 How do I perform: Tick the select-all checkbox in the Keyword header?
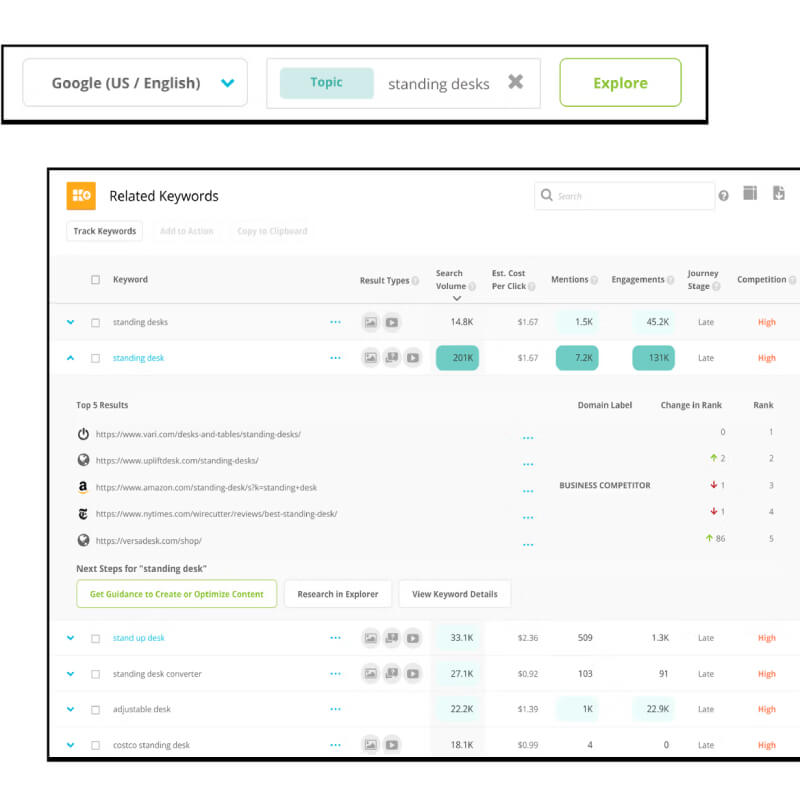(95, 280)
